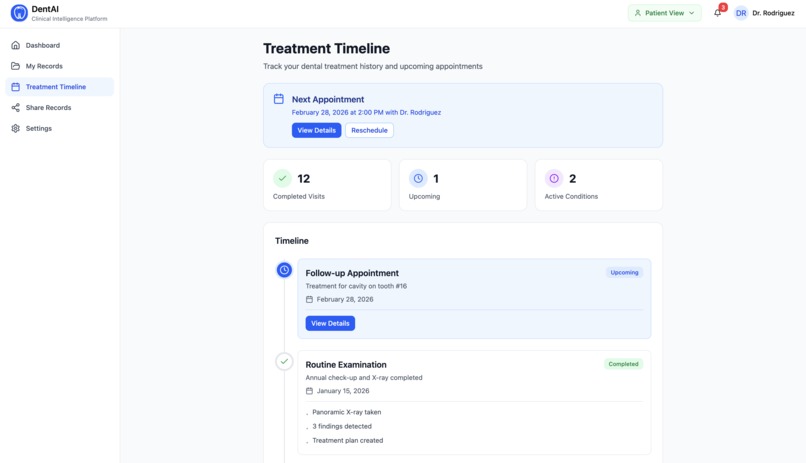Click the Next Appointment calendar icon
The image size is (806, 463).
coord(279,99)
